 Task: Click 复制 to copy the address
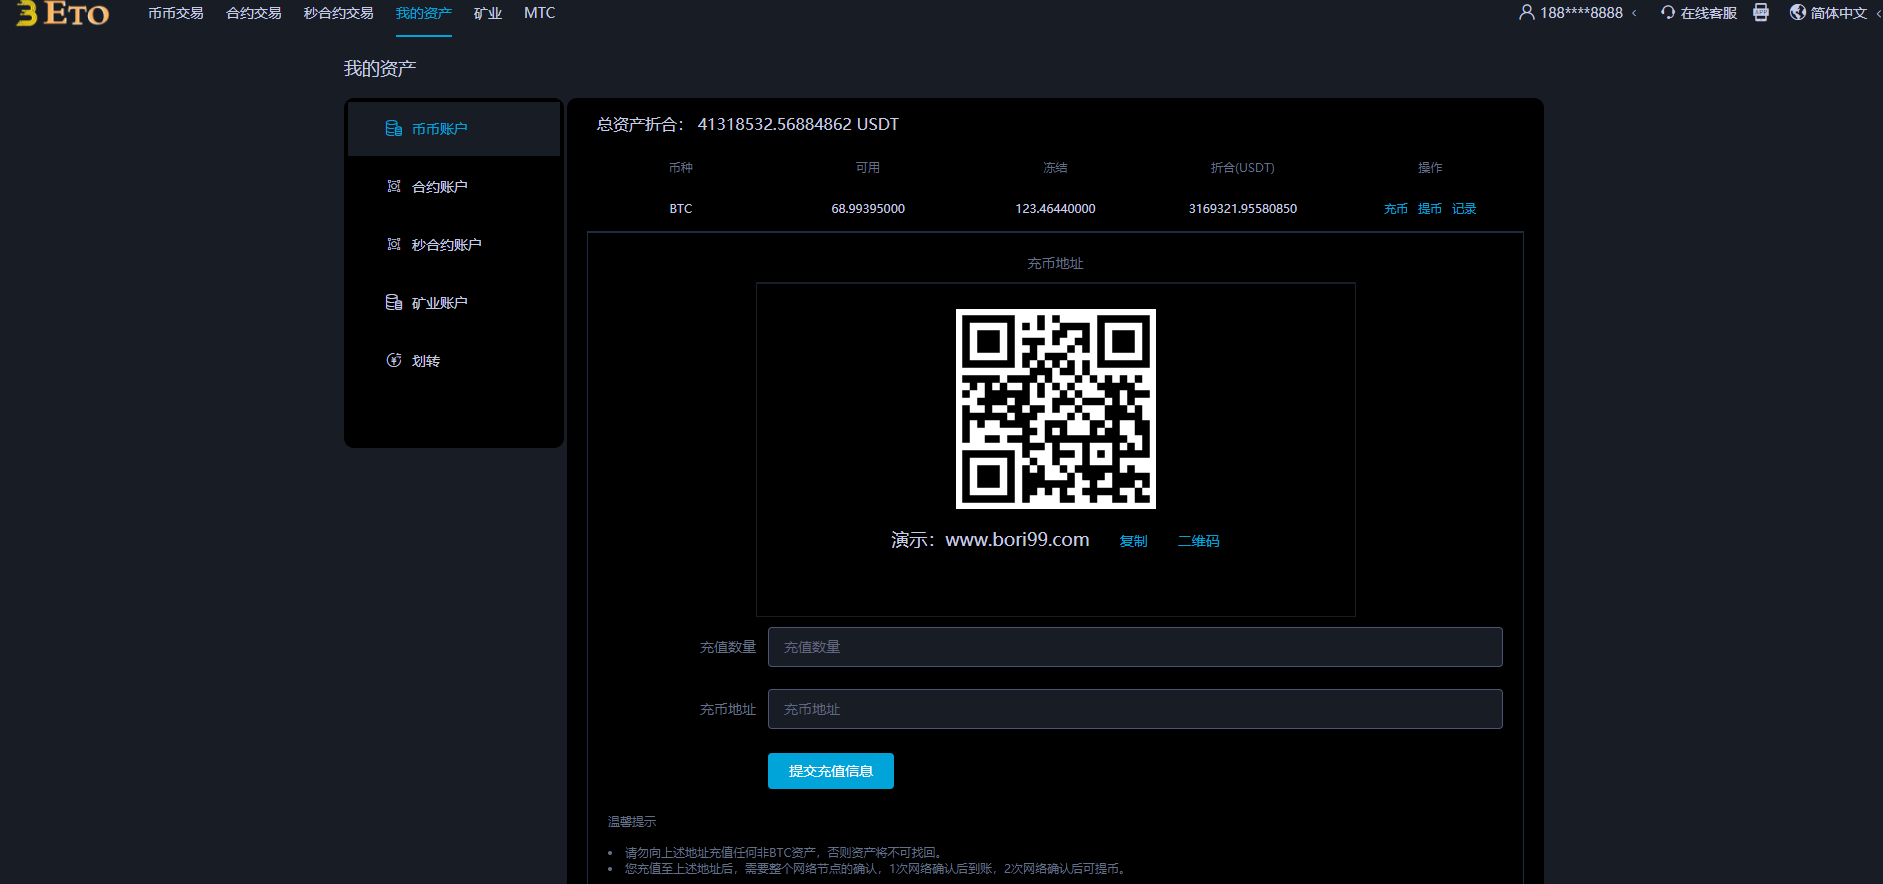[x=1133, y=541]
